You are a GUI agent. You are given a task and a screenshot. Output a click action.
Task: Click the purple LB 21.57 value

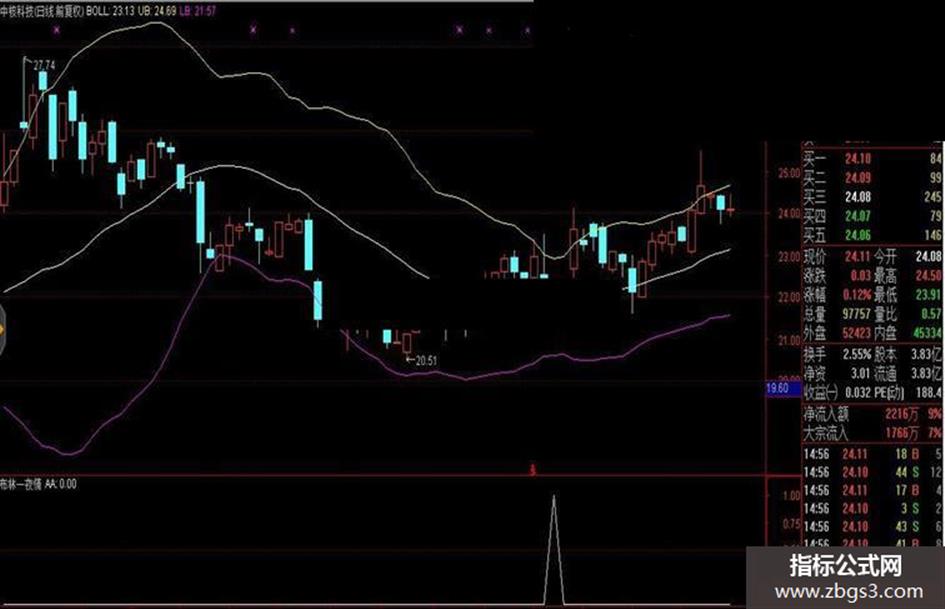pos(198,11)
